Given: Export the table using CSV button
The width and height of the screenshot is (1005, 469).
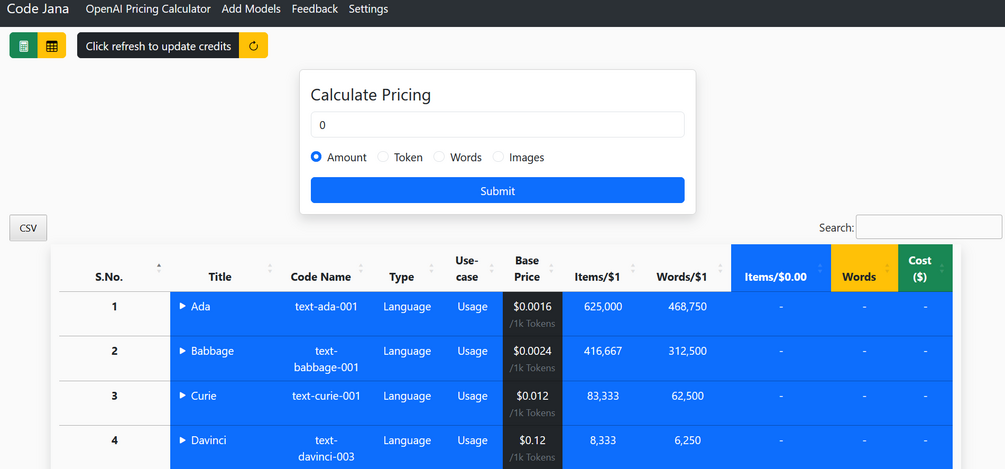Looking at the screenshot, I should click(x=28, y=228).
